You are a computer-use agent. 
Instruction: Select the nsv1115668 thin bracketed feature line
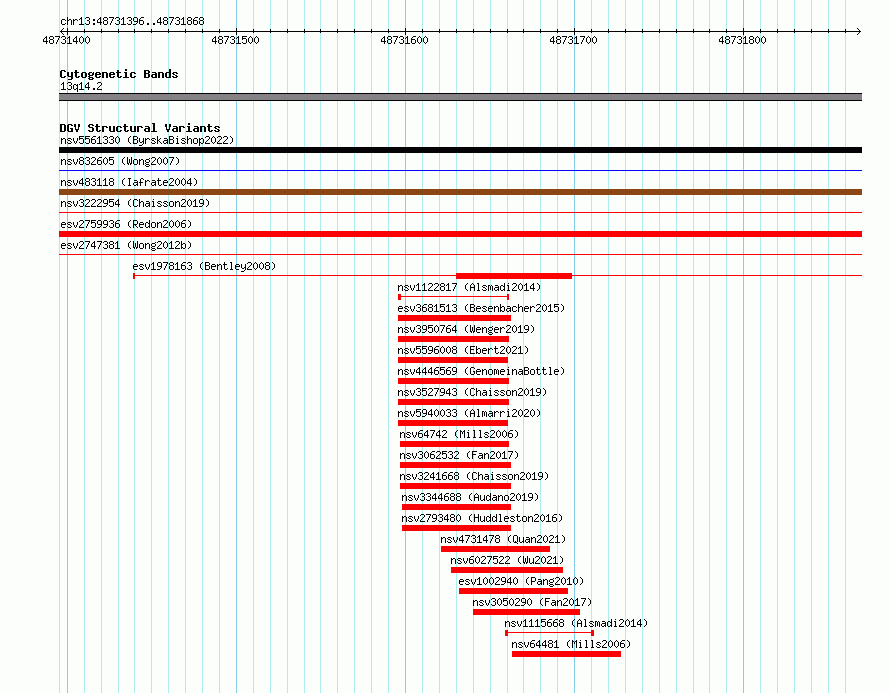[x=549, y=633]
